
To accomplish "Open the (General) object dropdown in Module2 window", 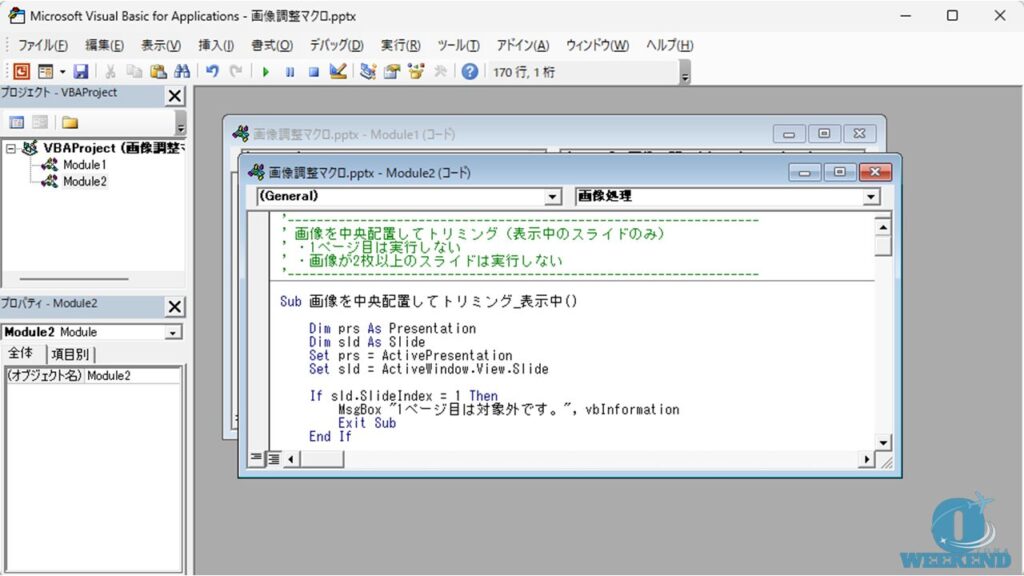I will click(x=552, y=197).
